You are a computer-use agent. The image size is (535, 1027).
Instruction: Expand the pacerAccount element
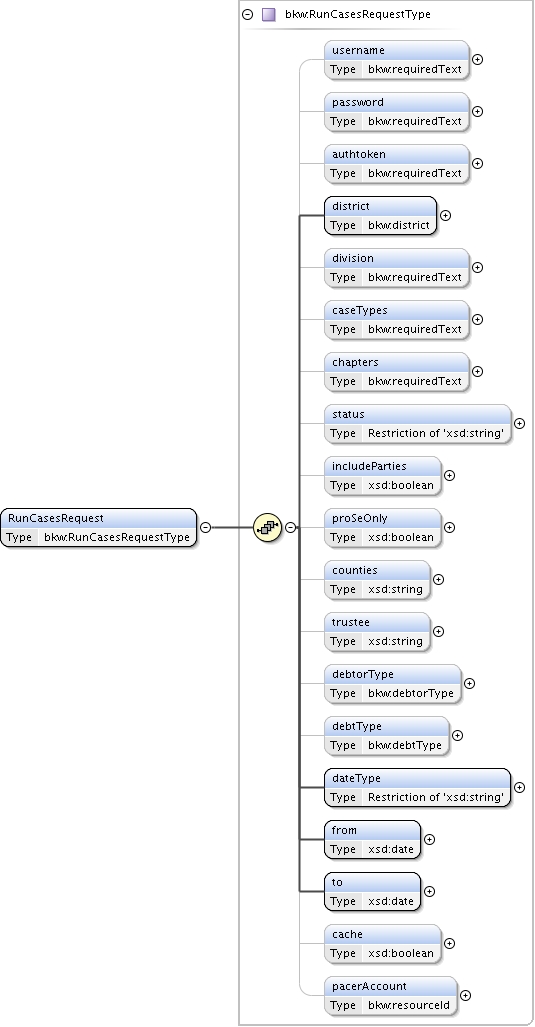(x=466, y=995)
